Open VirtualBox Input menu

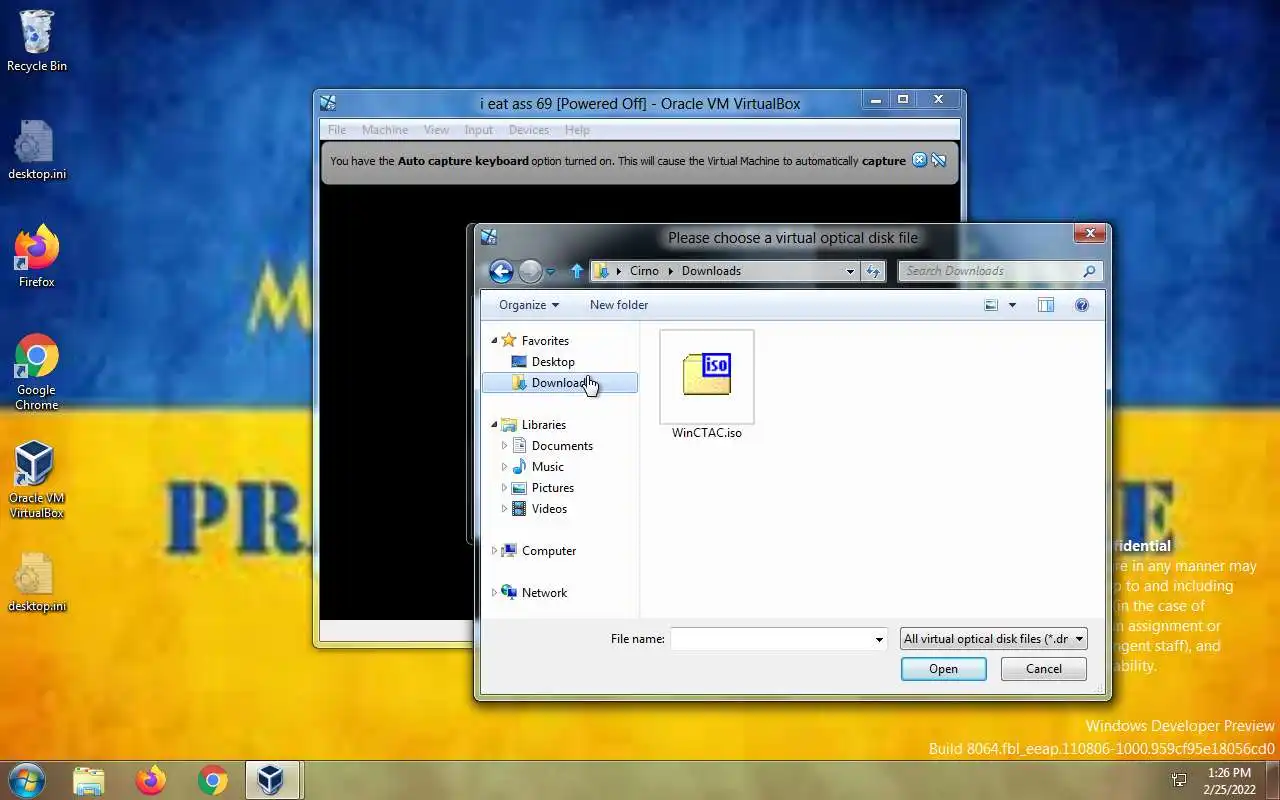[478, 130]
